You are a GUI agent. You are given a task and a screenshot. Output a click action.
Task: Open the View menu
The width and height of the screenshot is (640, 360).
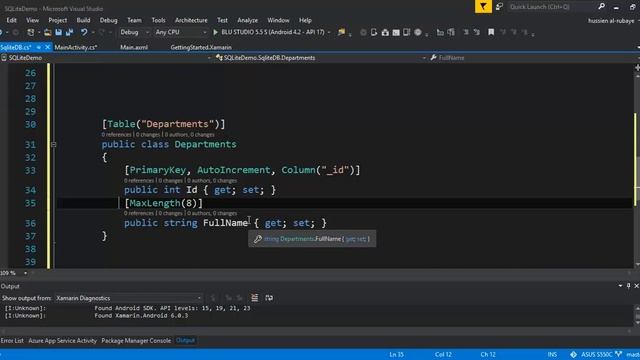coord(32,20)
